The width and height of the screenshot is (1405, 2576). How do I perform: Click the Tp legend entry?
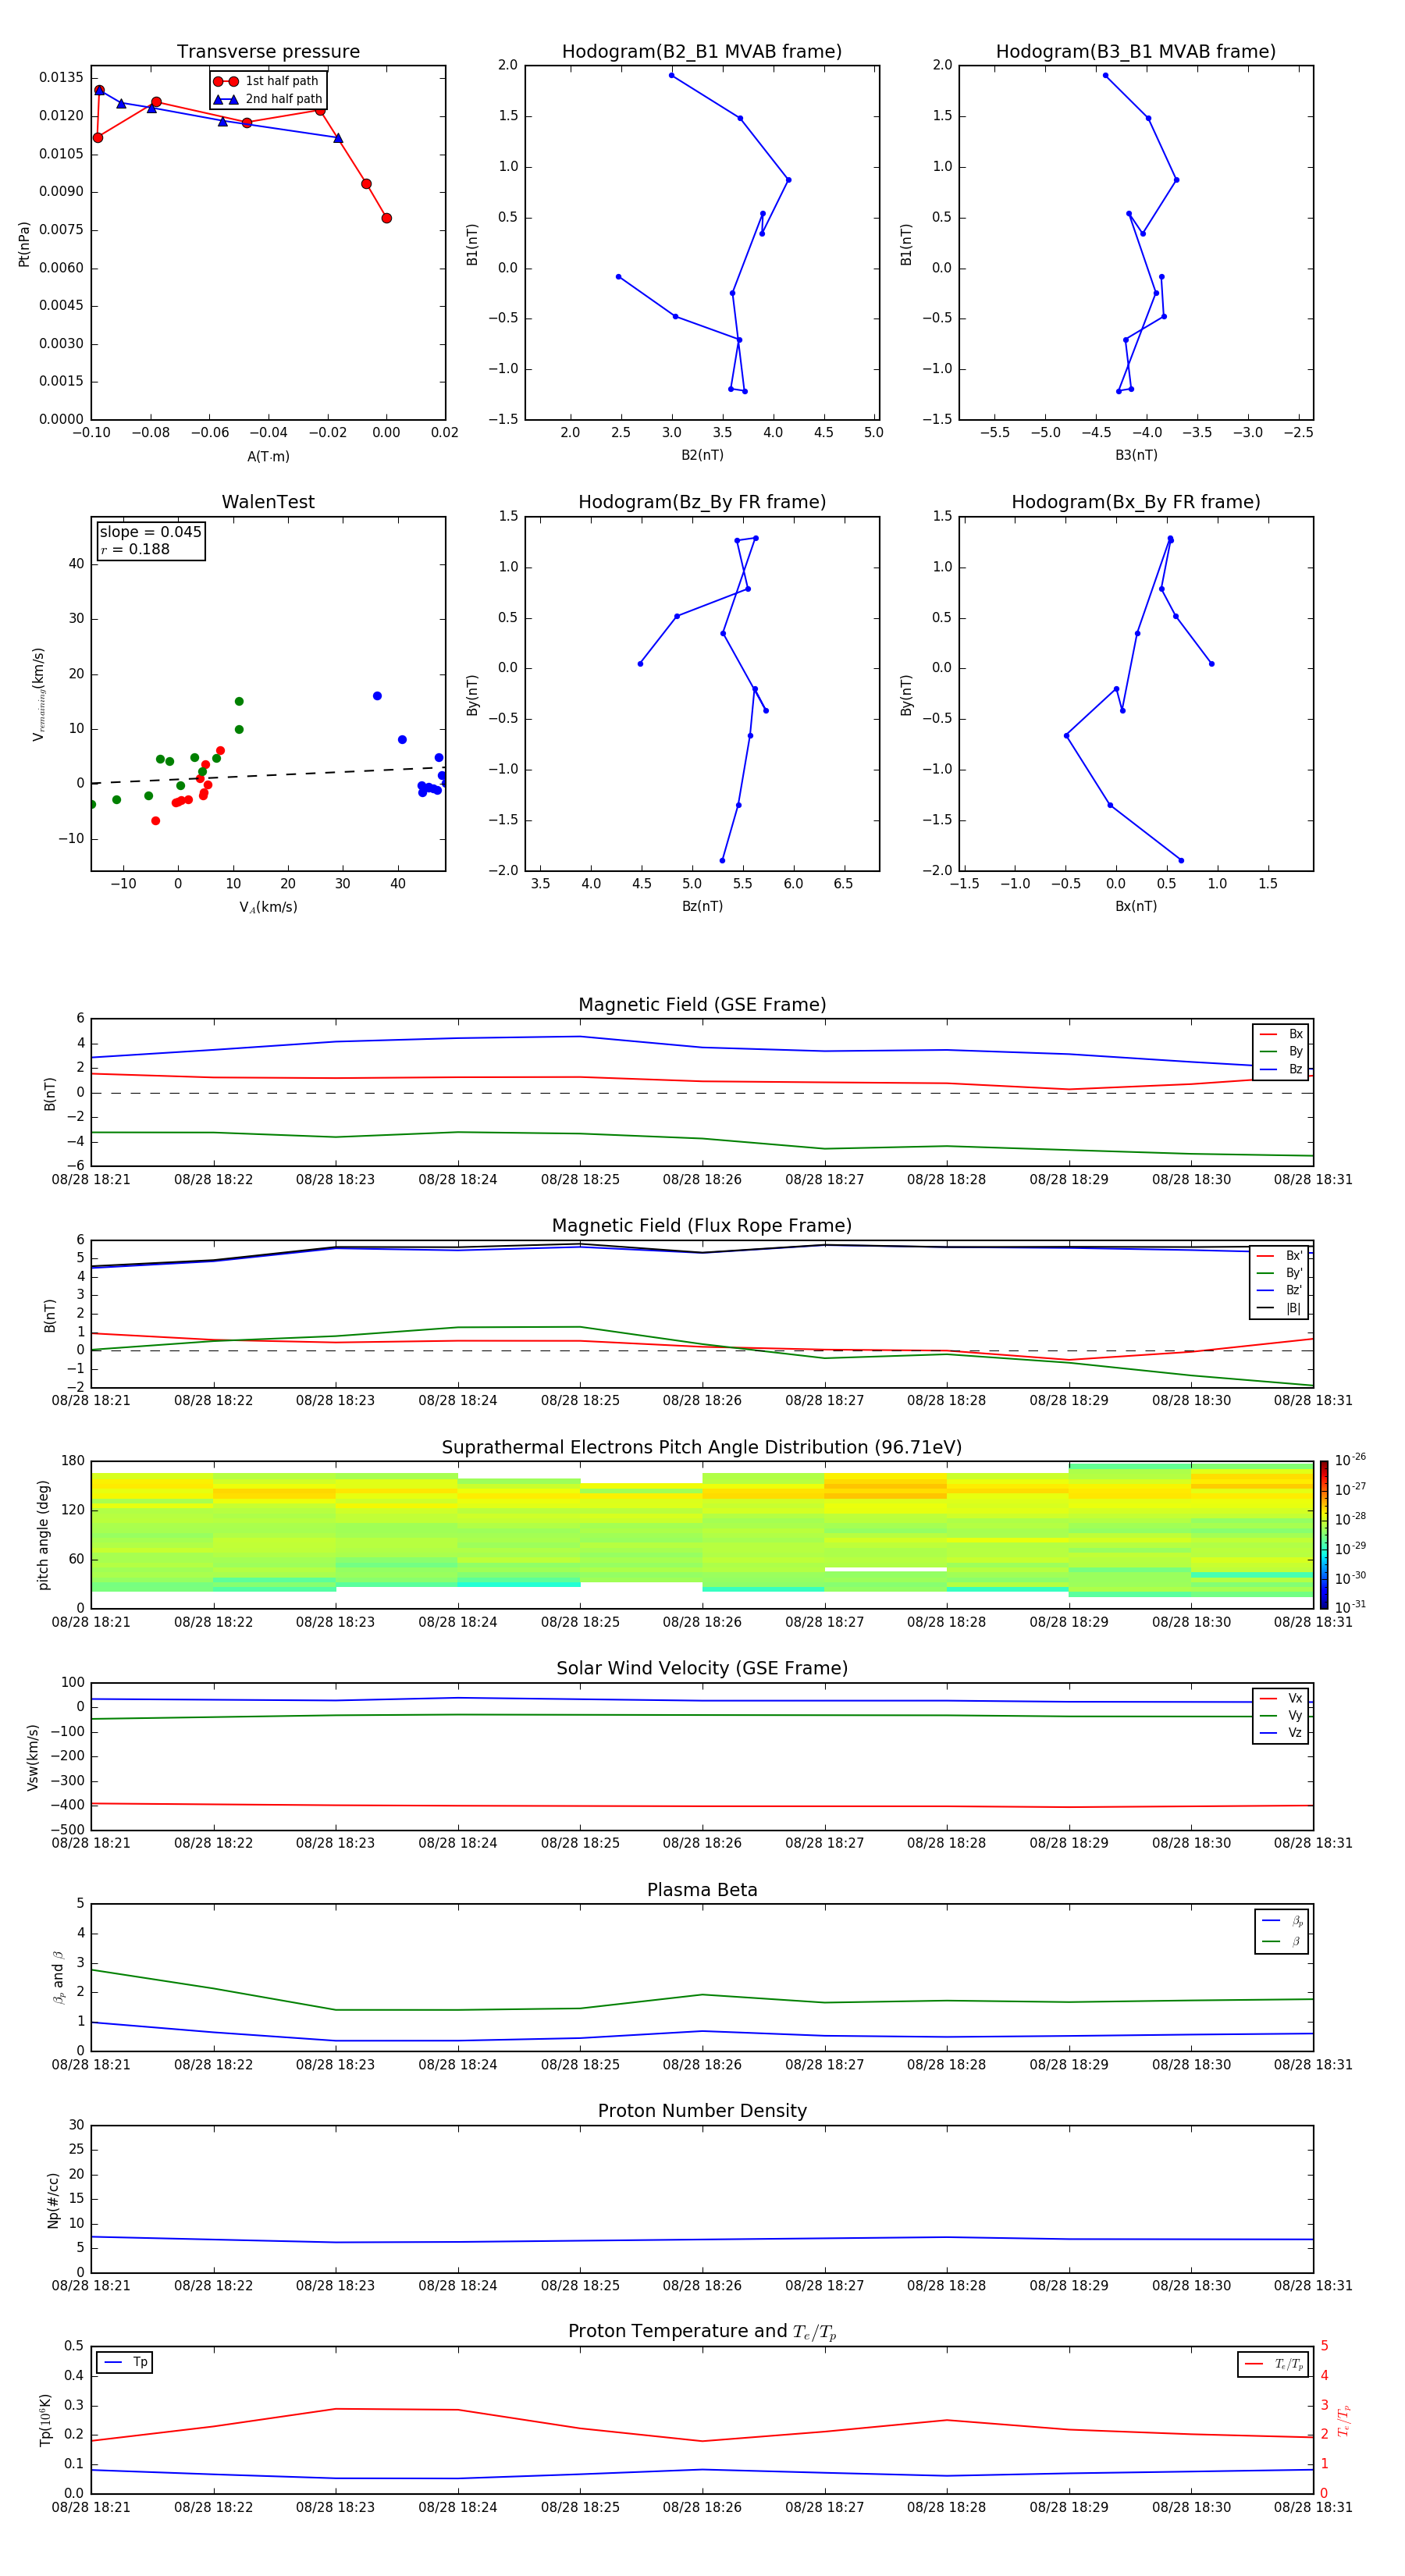click(125, 2362)
